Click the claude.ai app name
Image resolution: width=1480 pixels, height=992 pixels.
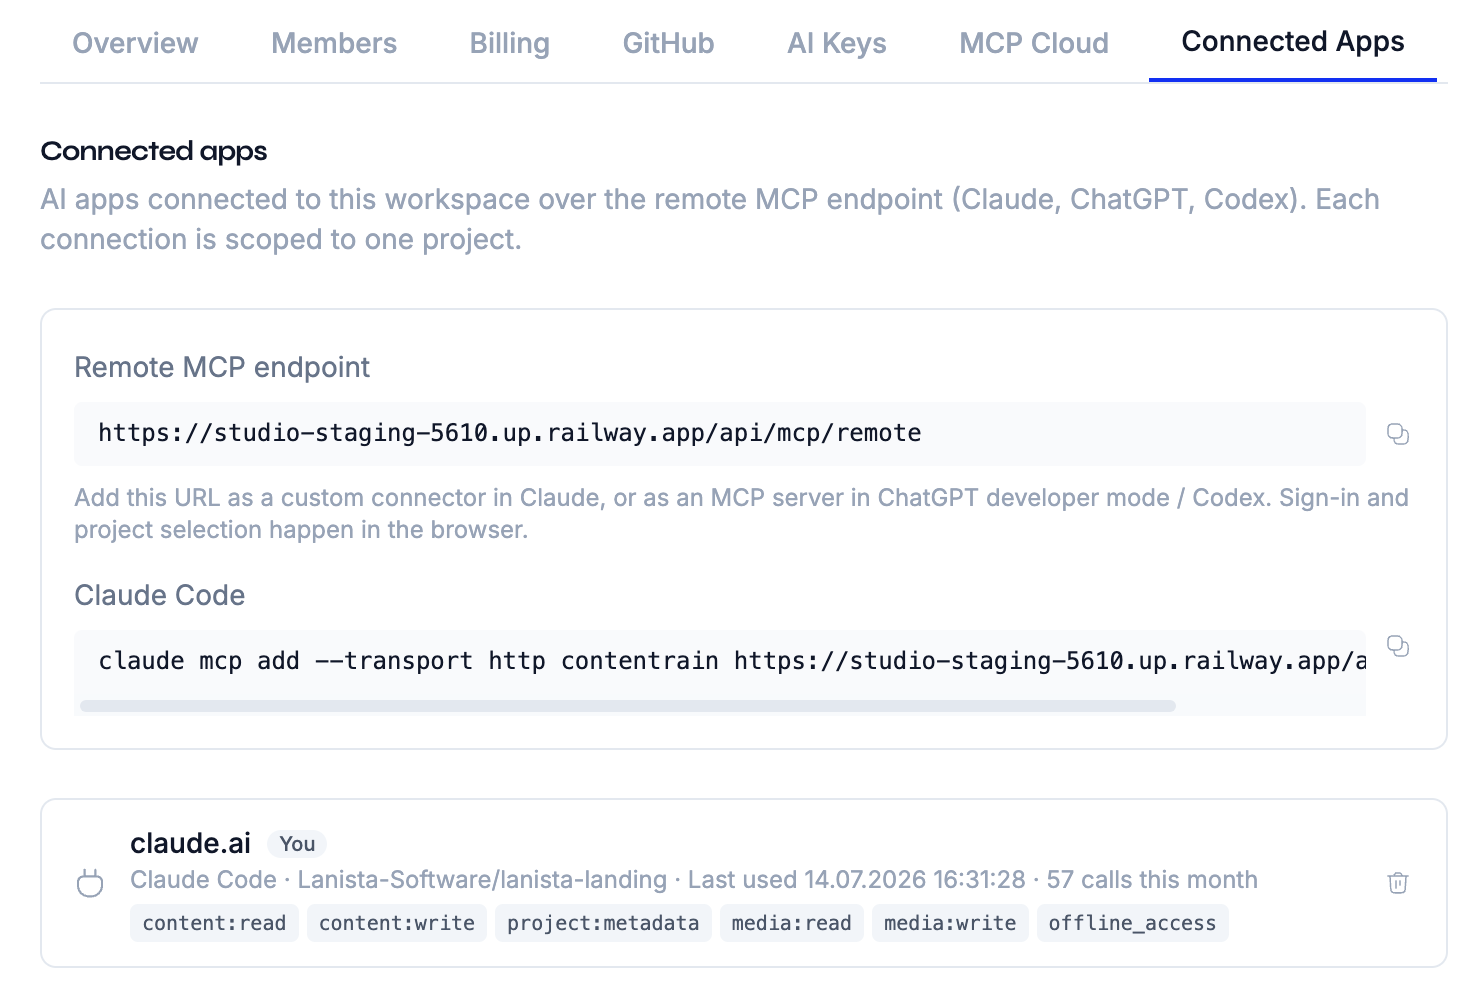(190, 843)
